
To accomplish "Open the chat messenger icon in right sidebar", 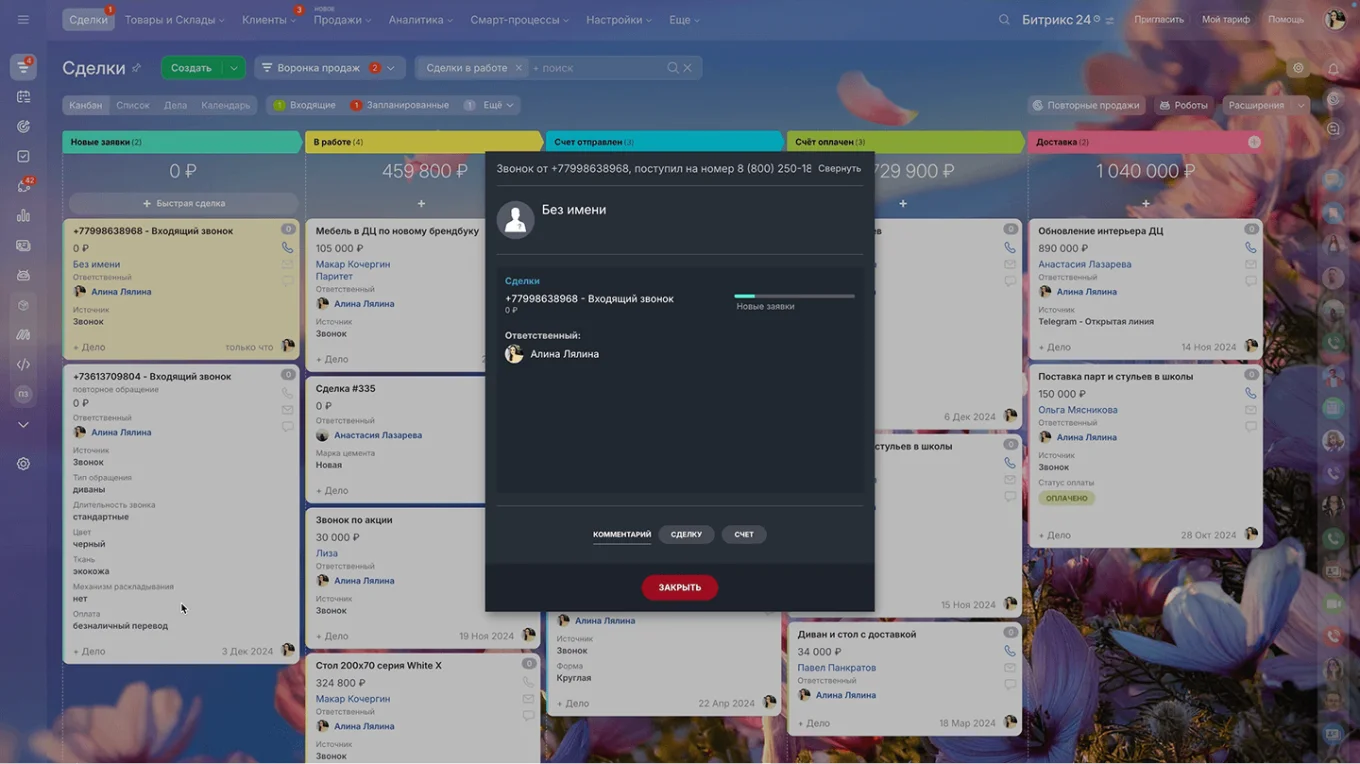I will 1334,128.
